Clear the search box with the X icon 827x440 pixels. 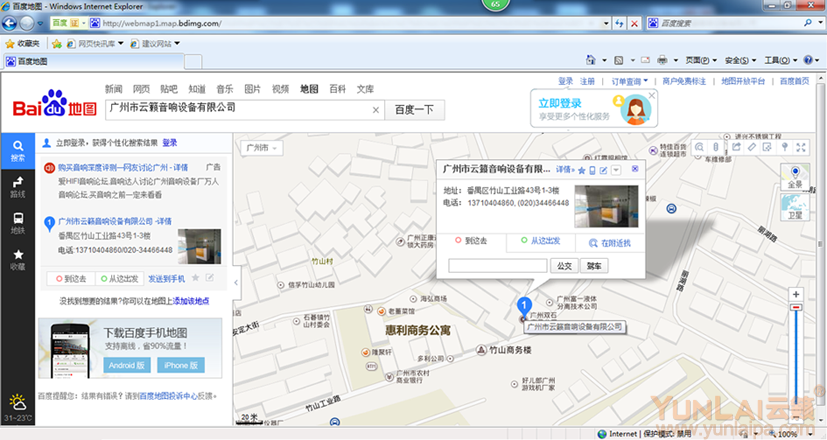point(376,110)
